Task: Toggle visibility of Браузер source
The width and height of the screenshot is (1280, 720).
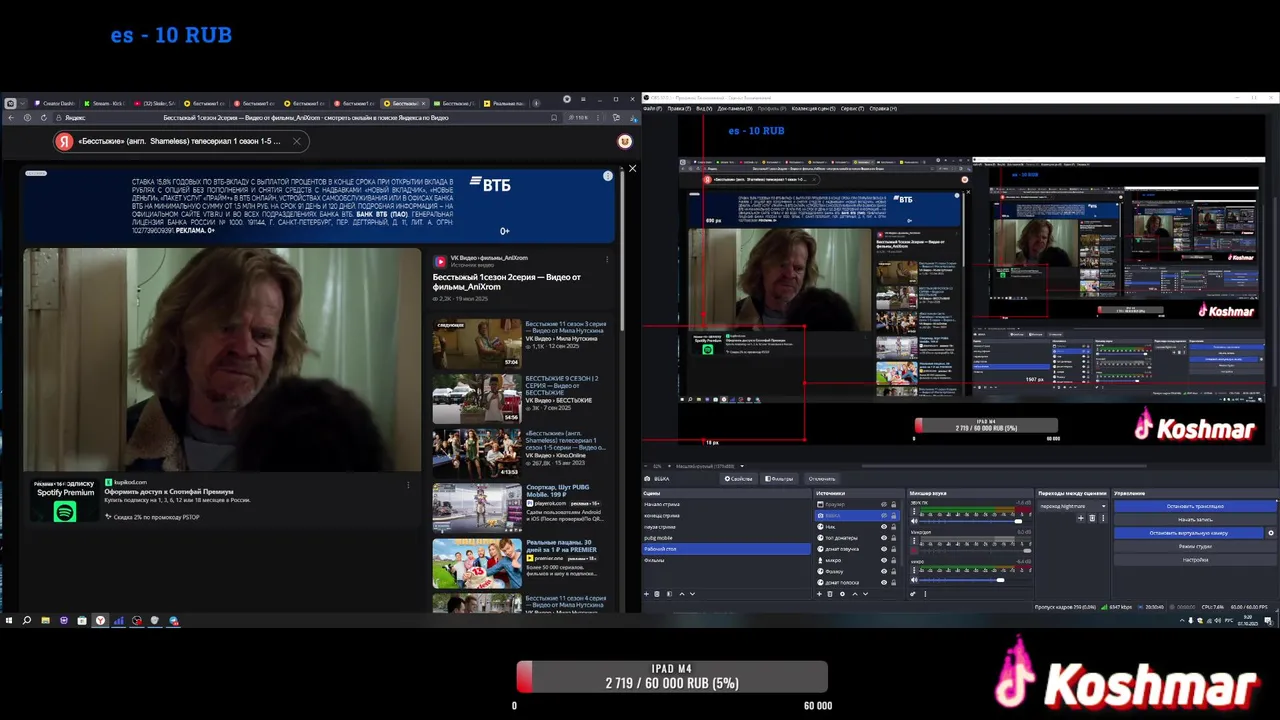Action: click(884, 504)
